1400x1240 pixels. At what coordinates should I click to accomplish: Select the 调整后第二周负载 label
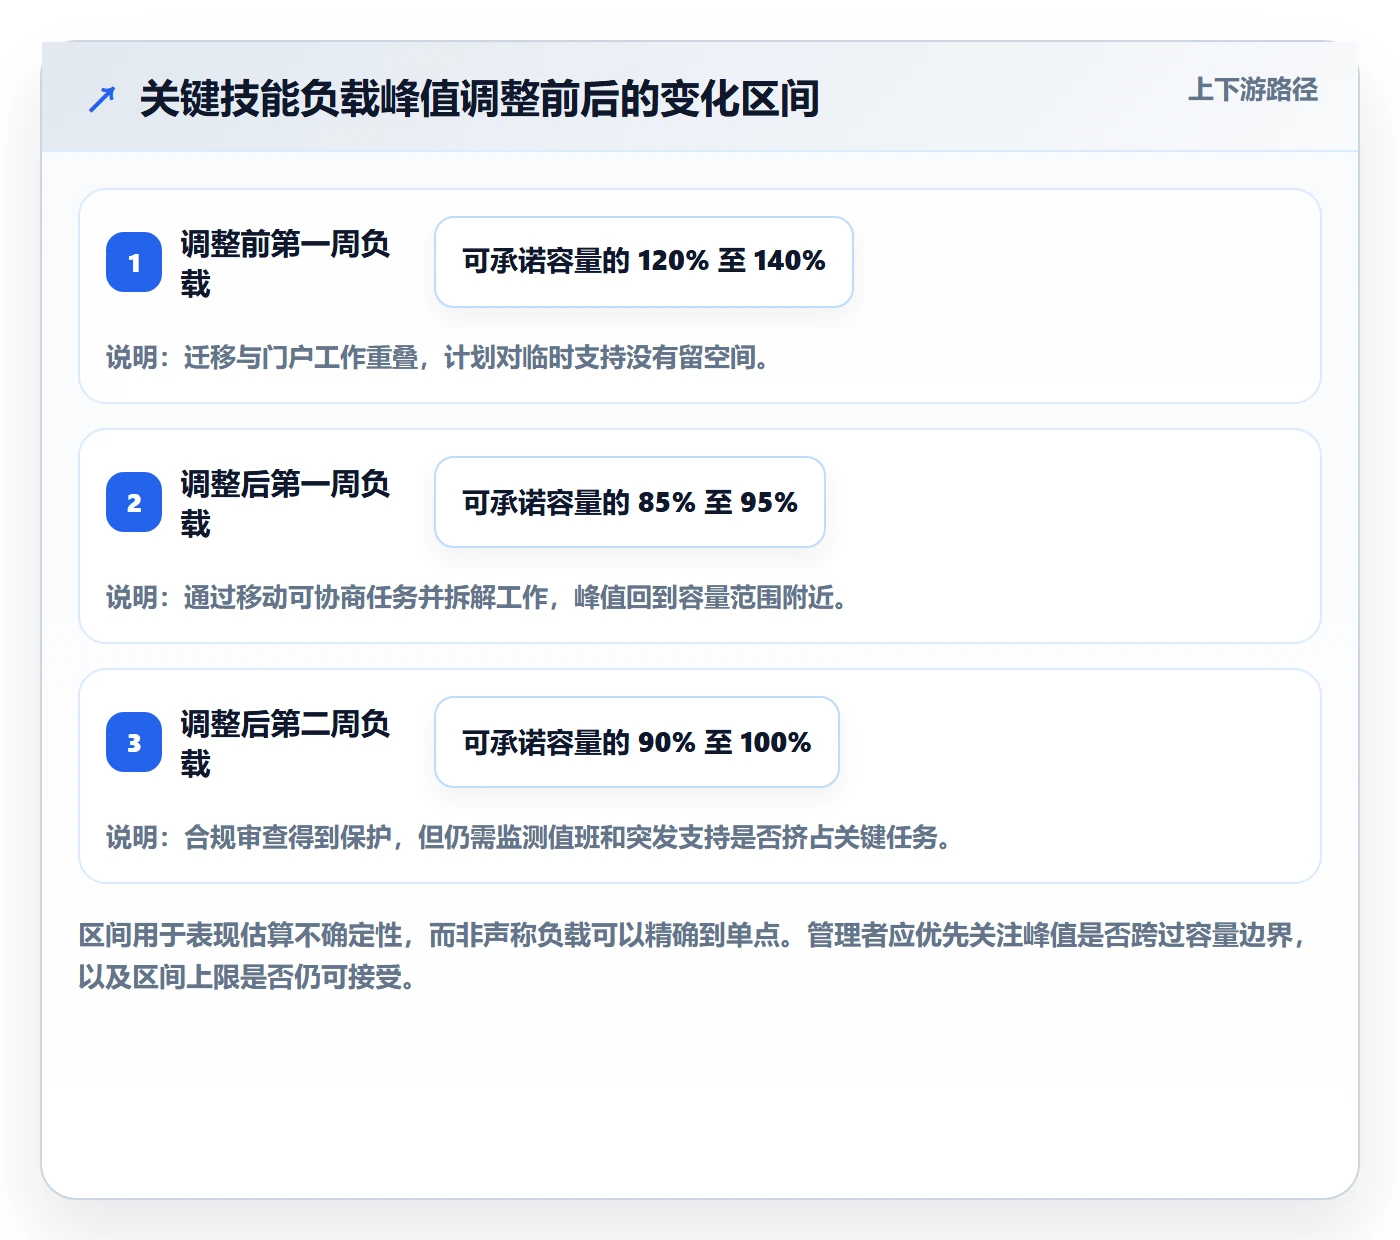[286, 743]
